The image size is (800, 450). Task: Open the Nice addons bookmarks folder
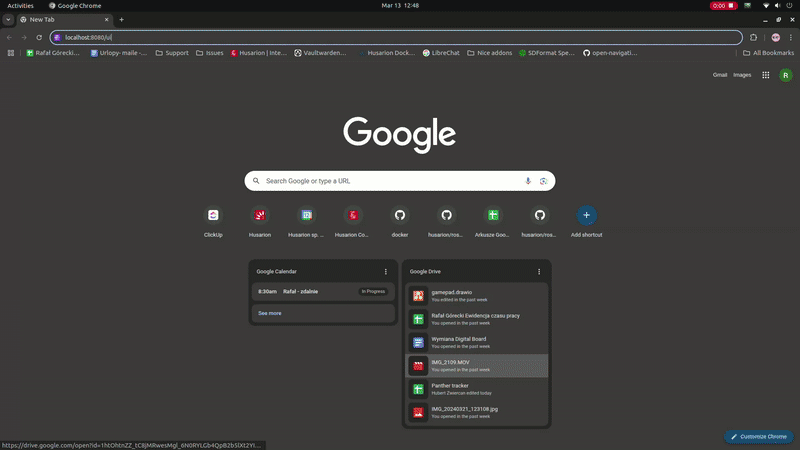(489, 53)
